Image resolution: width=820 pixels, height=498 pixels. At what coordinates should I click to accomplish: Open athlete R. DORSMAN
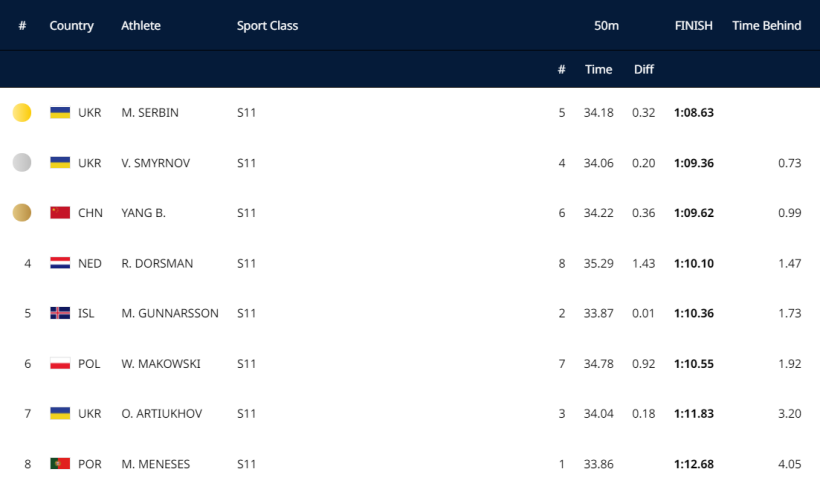click(x=157, y=263)
